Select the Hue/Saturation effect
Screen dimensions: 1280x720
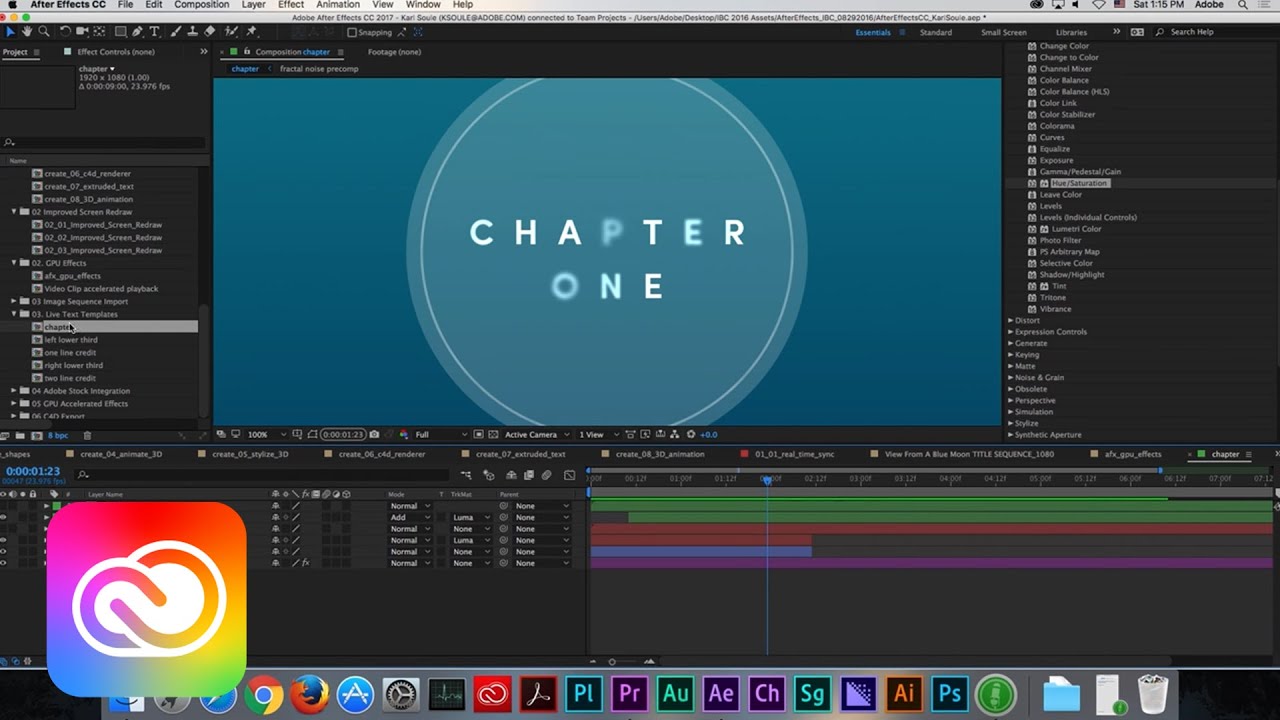(1079, 183)
